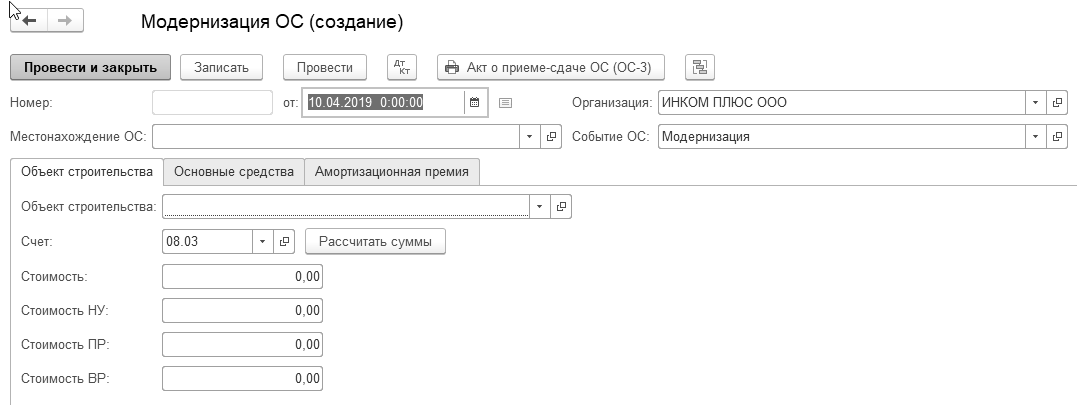This screenshot has height=405, width=1077.
Task: Switch to the Основные средства tab
Action: (x=233, y=172)
